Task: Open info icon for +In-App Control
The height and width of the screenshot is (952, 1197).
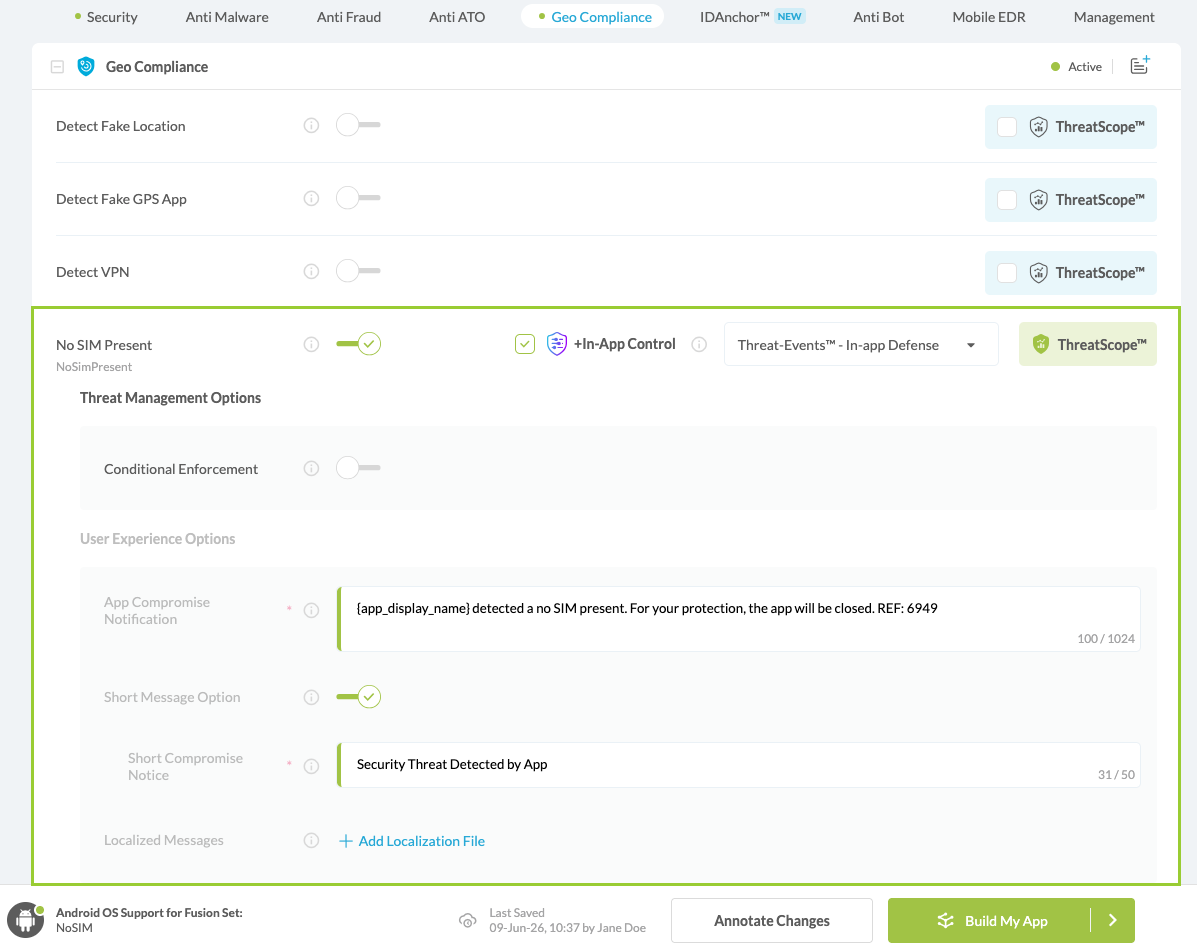Action: tap(699, 344)
